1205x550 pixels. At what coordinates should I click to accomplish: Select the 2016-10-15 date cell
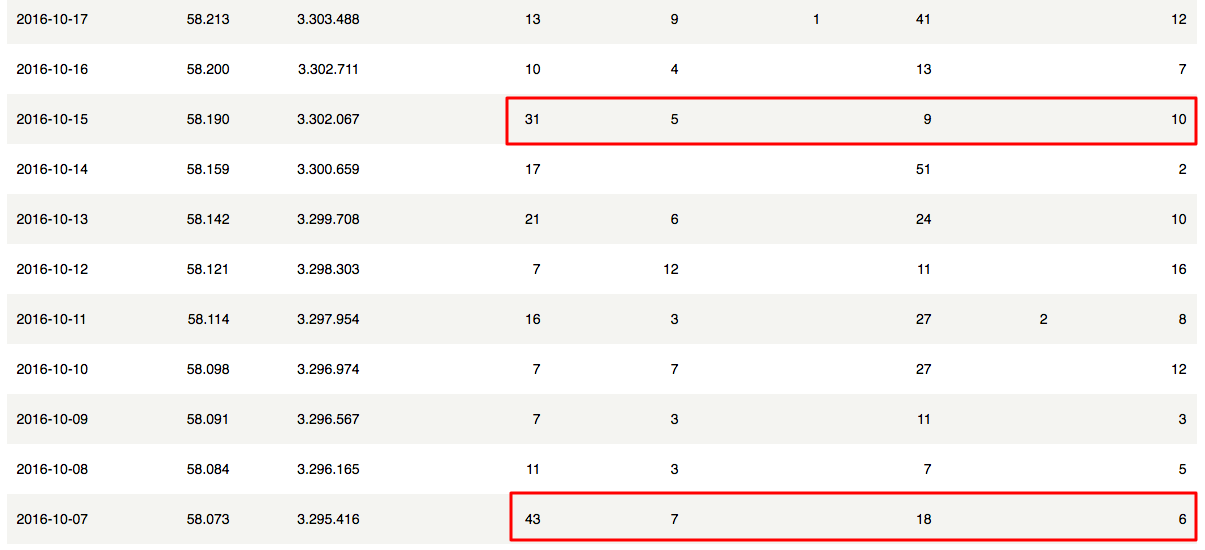click(x=52, y=119)
